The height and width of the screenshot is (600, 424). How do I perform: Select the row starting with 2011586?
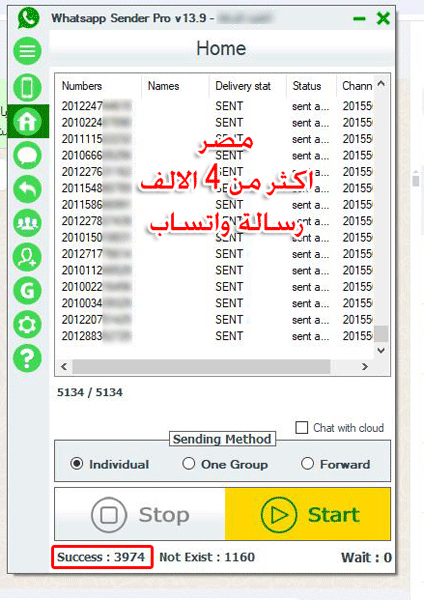click(x=216, y=204)
